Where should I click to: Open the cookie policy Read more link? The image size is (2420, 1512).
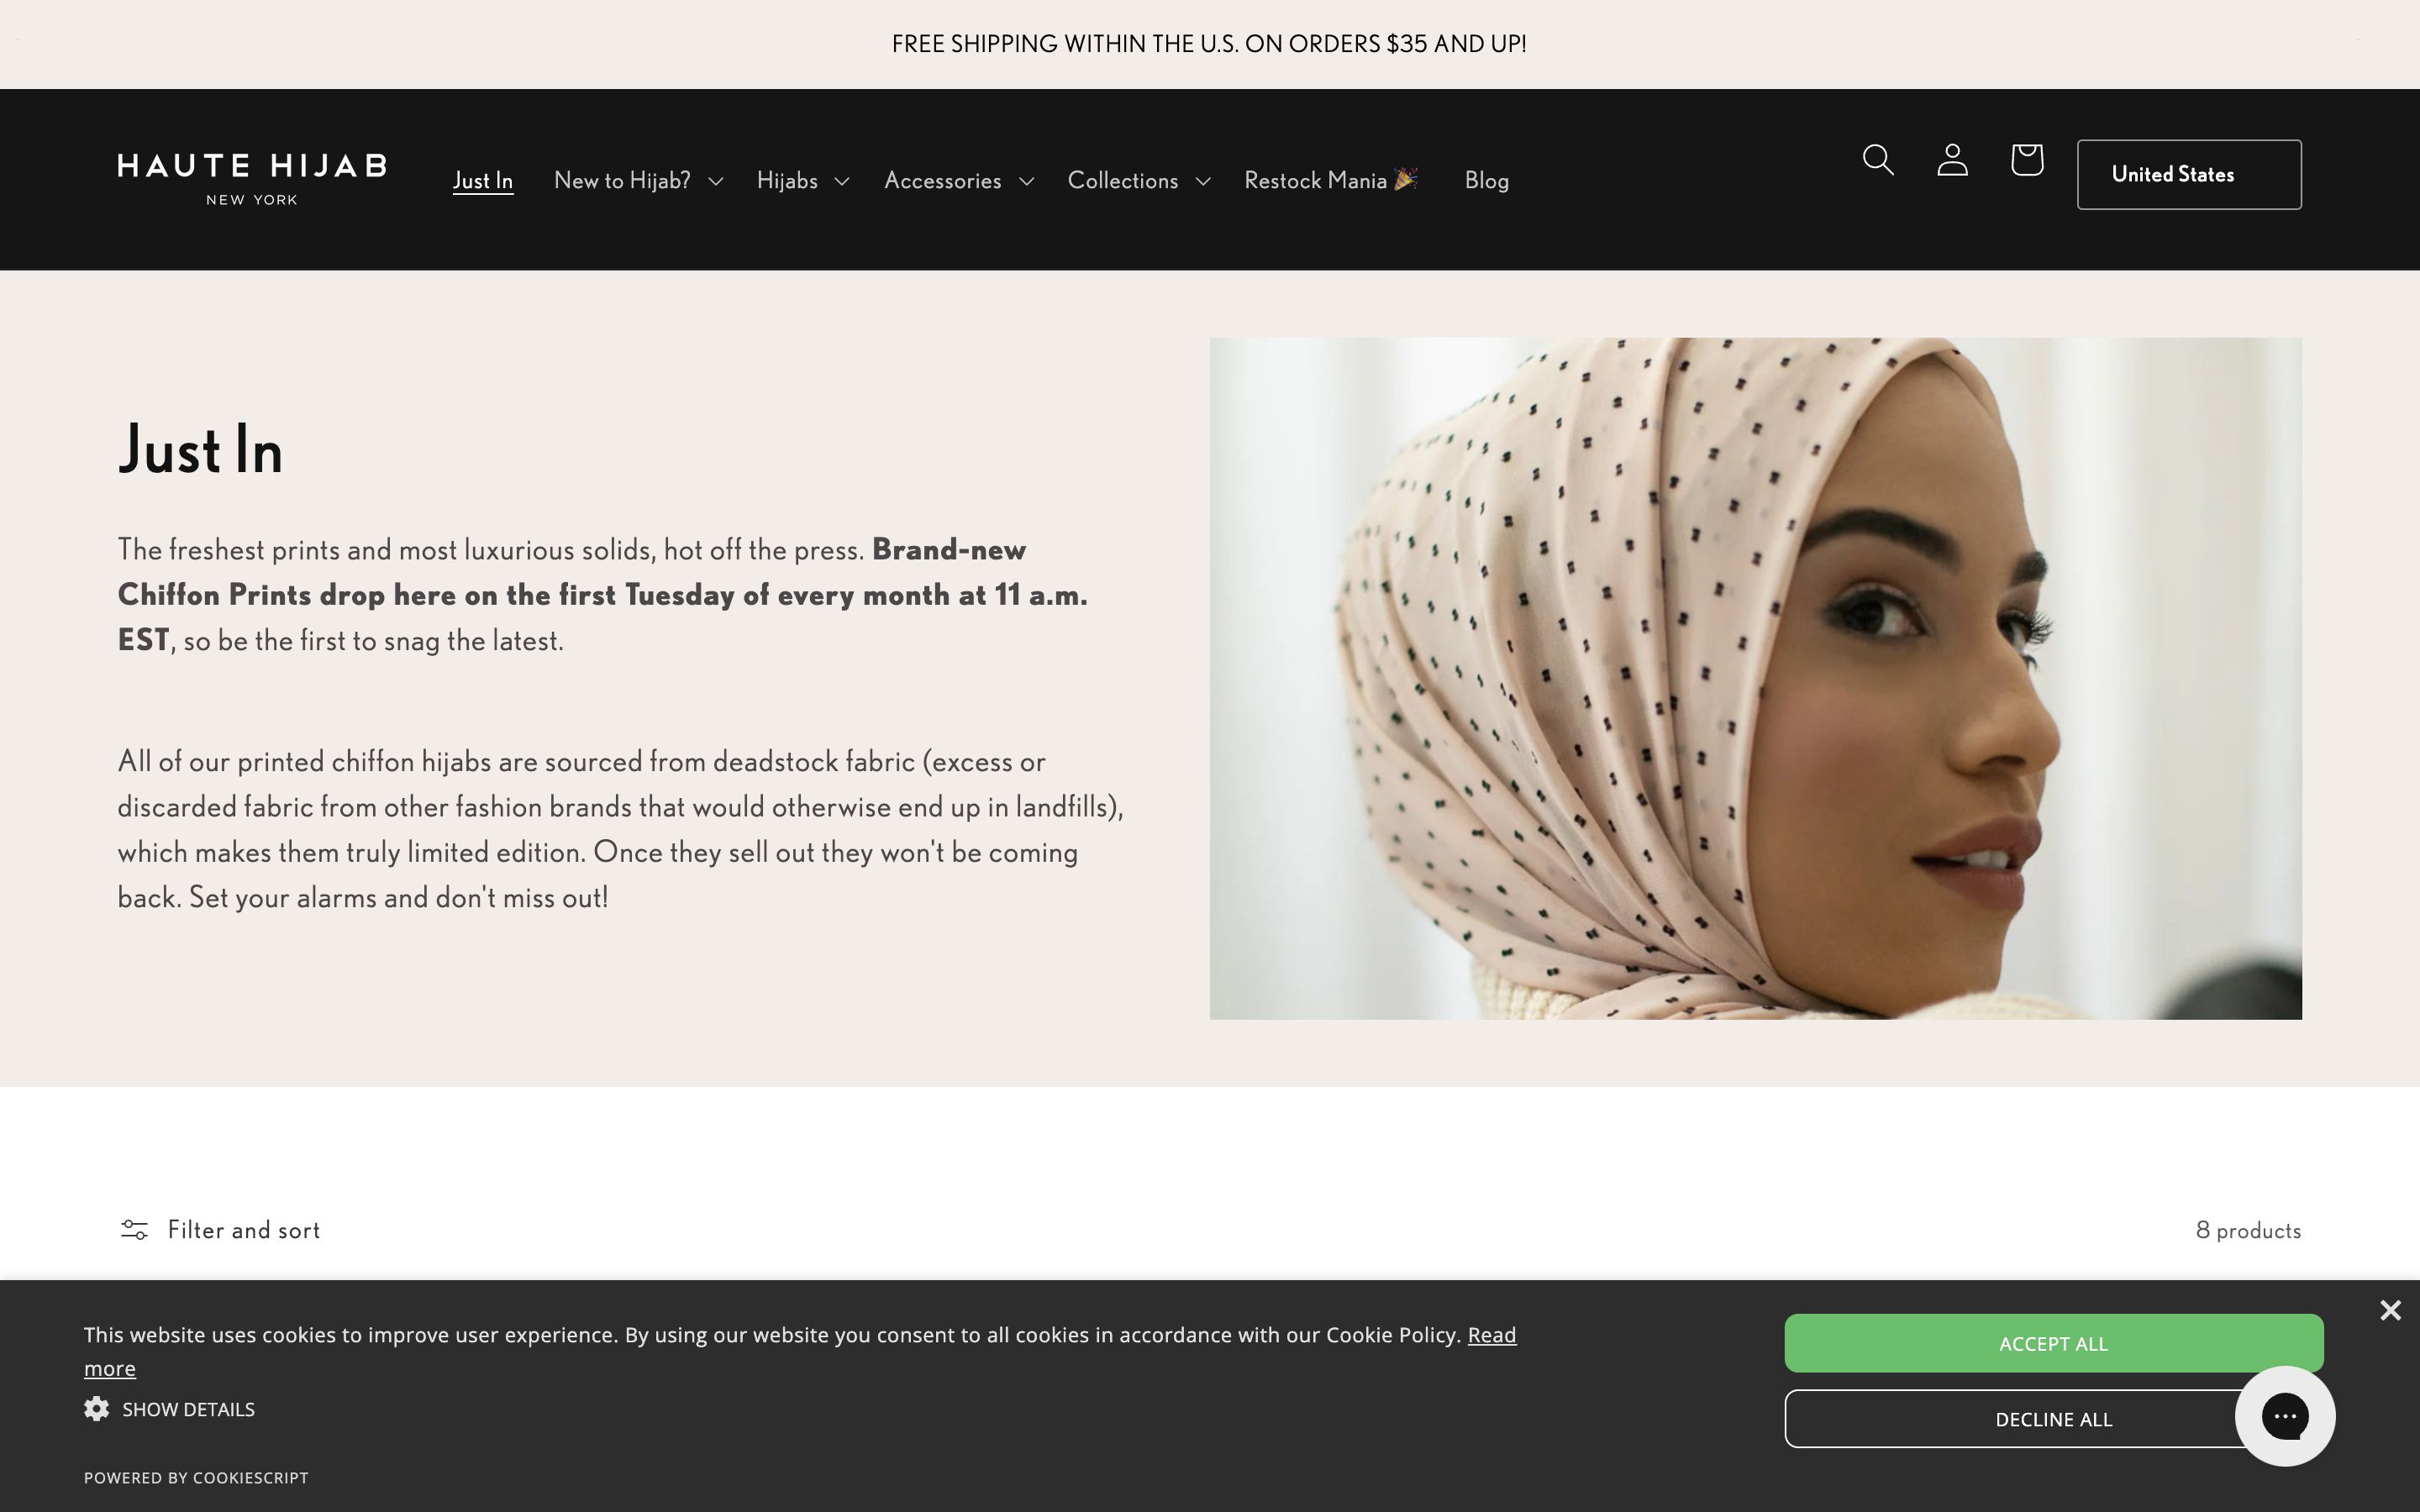click(x=1491, y=1334)
